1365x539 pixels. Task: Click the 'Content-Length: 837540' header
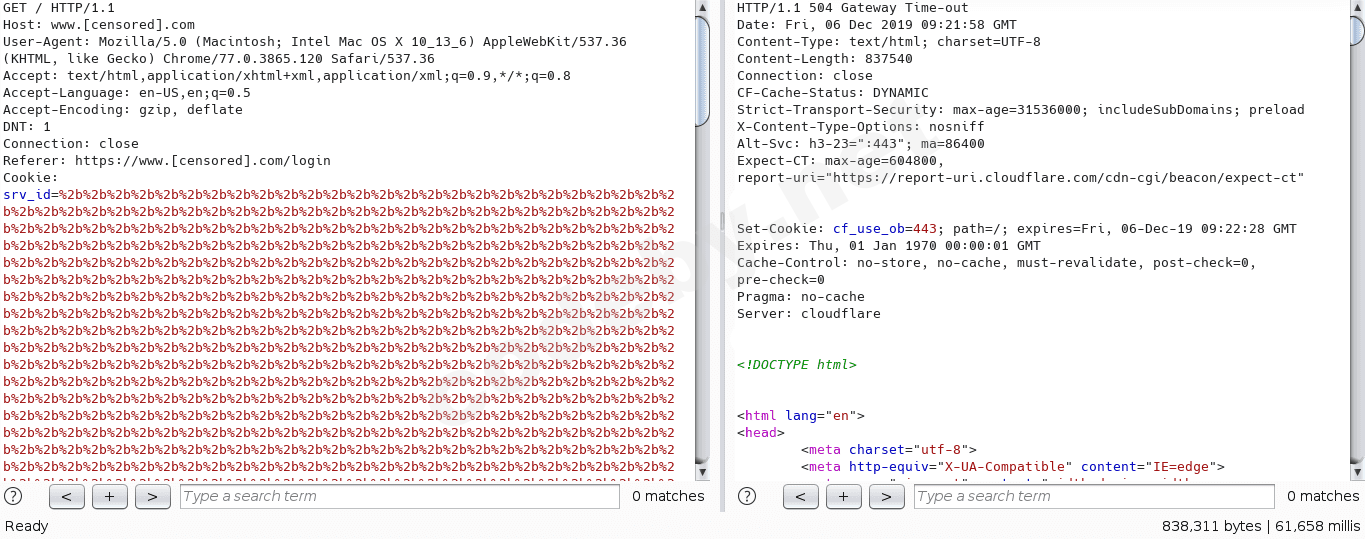[825, 59]
